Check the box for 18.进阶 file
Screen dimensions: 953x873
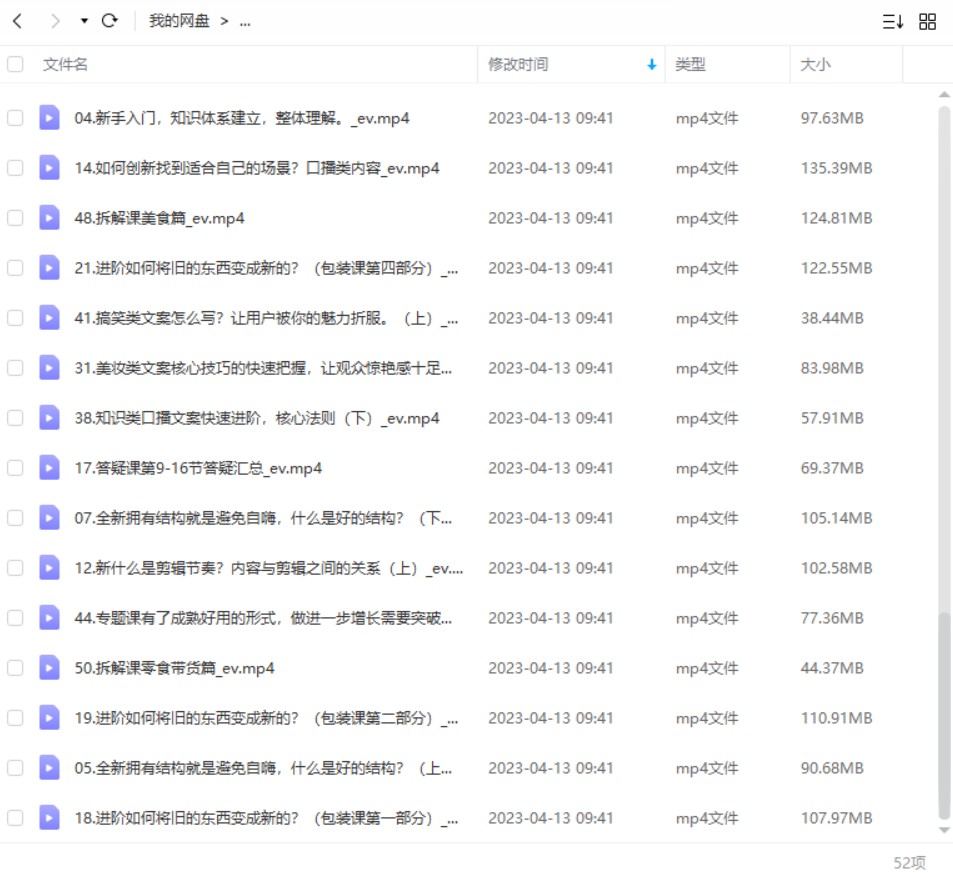click(15, 818)
